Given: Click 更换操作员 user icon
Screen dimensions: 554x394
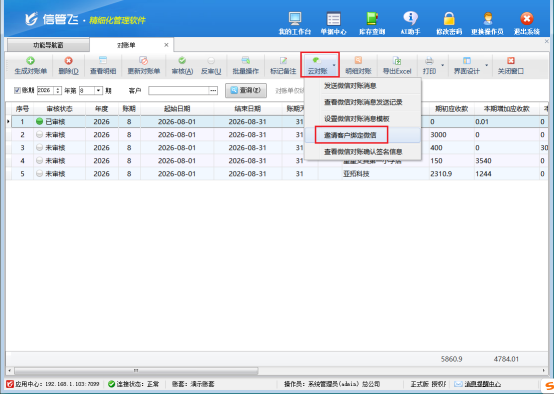Looking at the screenshot, I should pyautogui.click(x=488, y=18).
